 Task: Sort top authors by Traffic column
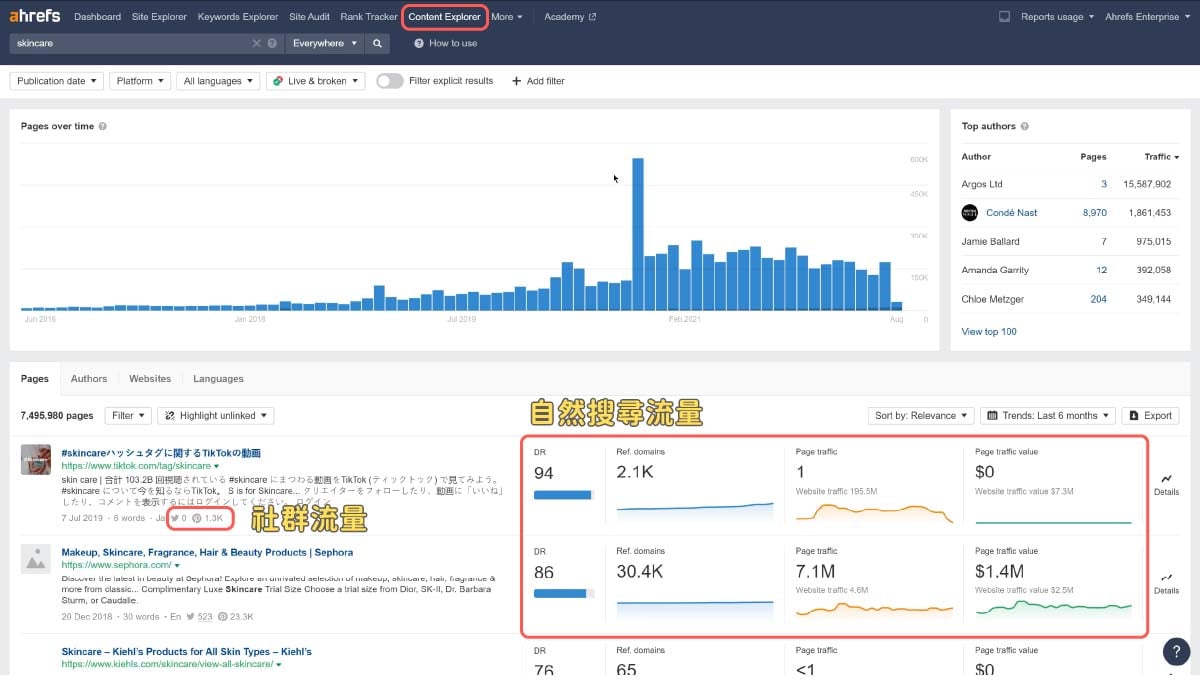[1162, 157]
